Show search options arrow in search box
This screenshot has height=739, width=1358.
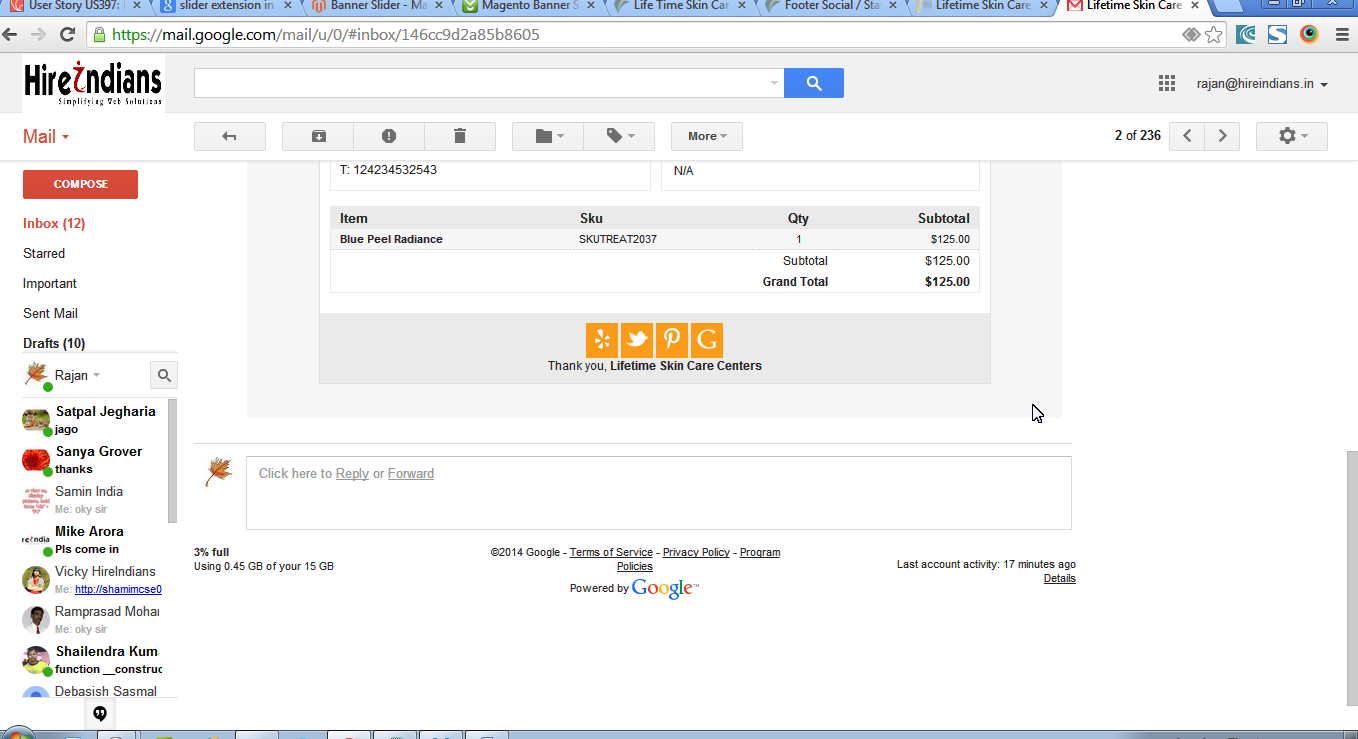[774, 83]
